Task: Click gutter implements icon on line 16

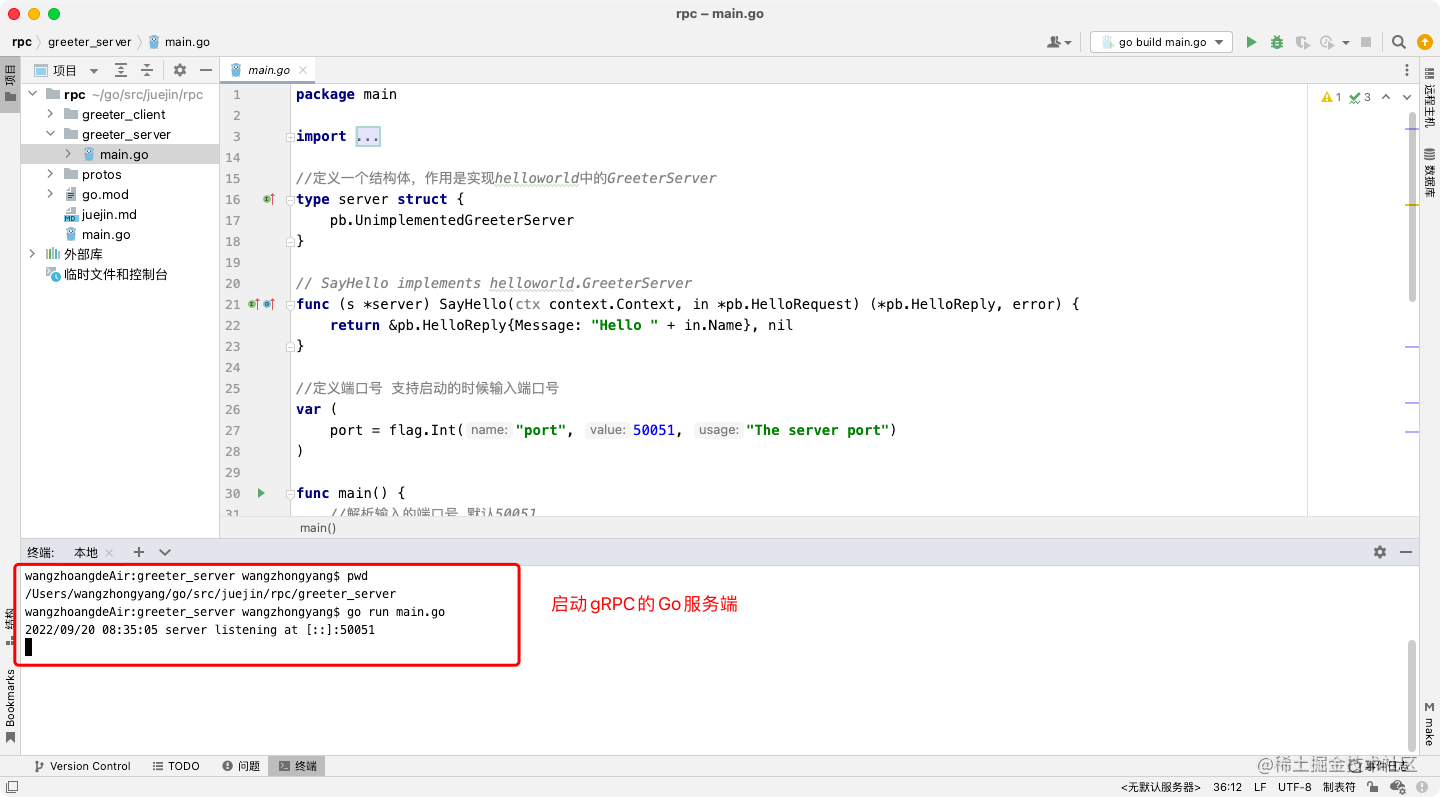Action: click(x=268, y=199)
